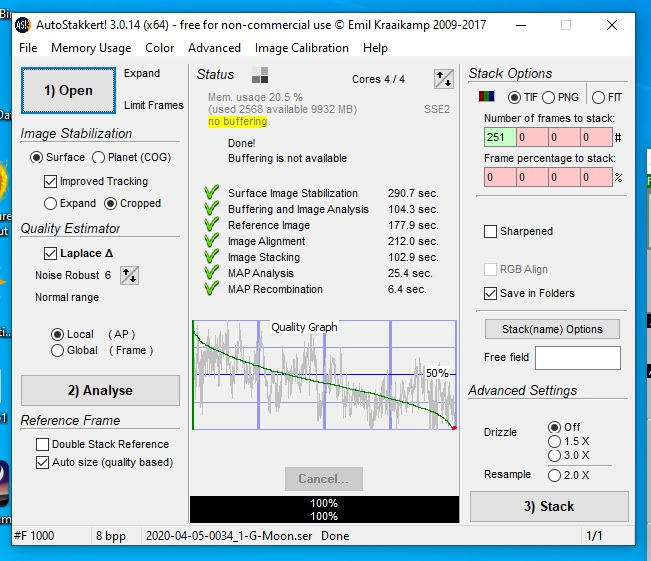651x561 pixels.
Task: Adjust the cores count up/down arrows
Action: pyautogui.click(x=443, y=79)
